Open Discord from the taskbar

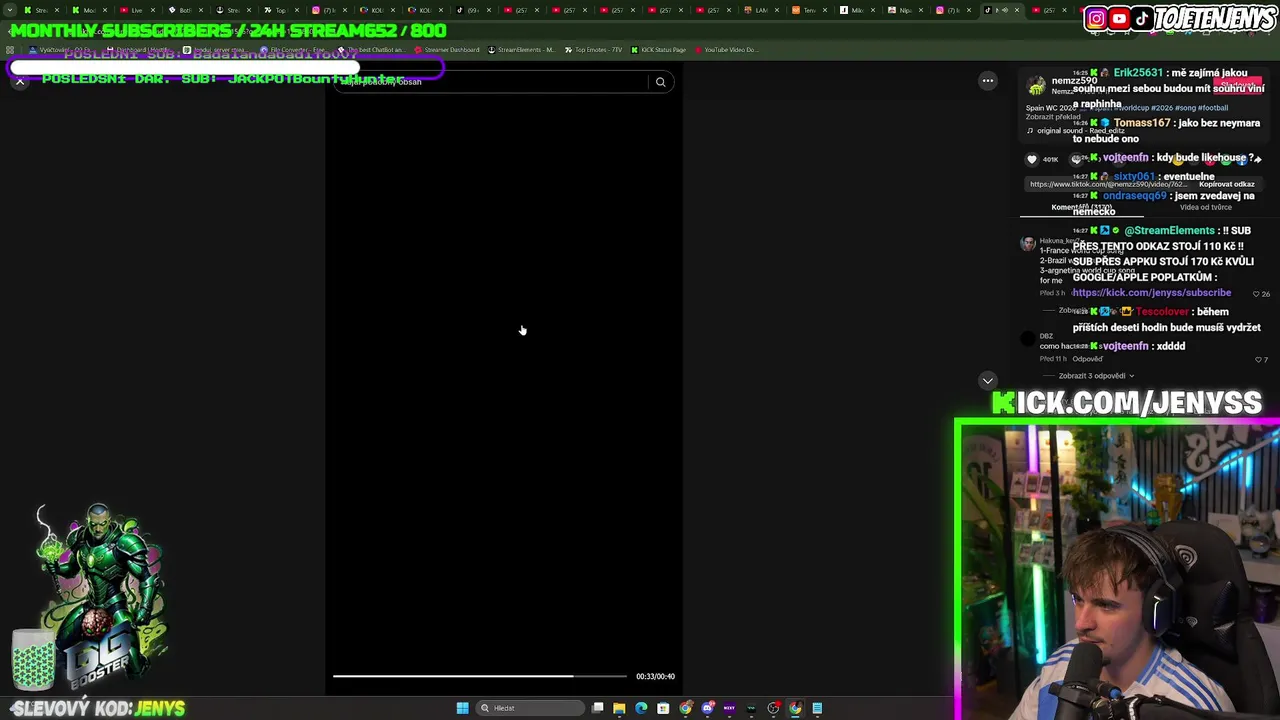(x=708, y=708)
